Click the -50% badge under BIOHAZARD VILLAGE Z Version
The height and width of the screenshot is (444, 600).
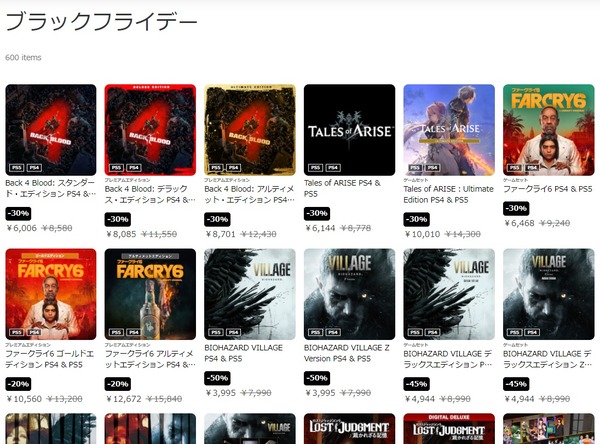coord(317,378)
